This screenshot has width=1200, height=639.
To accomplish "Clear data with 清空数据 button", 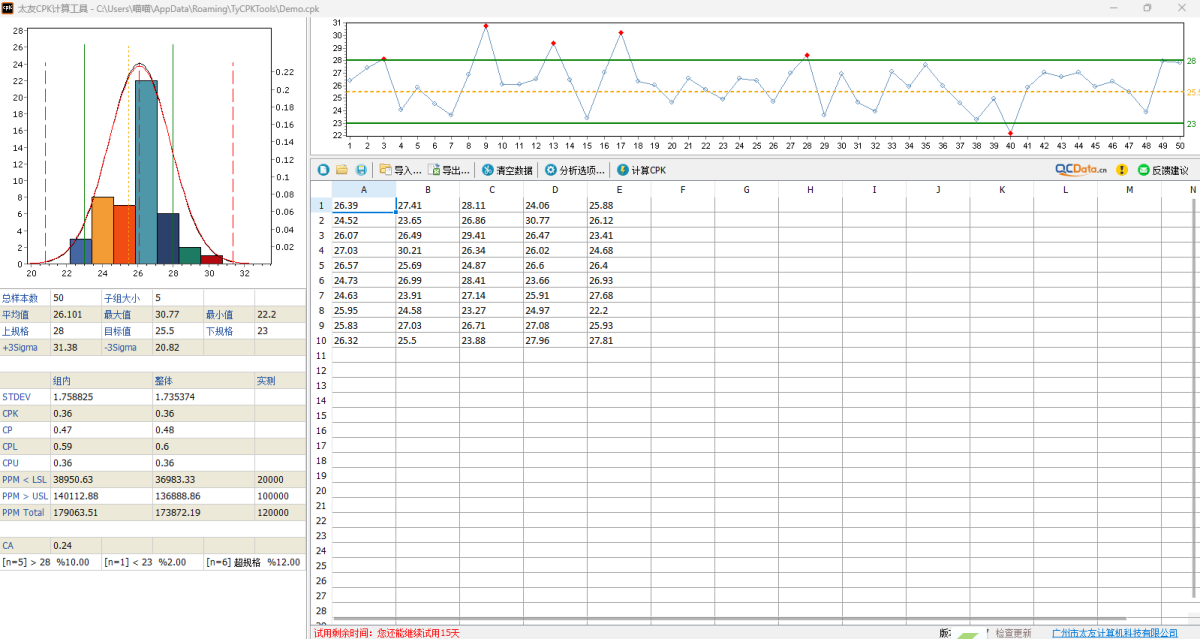I will (x=507, y=170).
